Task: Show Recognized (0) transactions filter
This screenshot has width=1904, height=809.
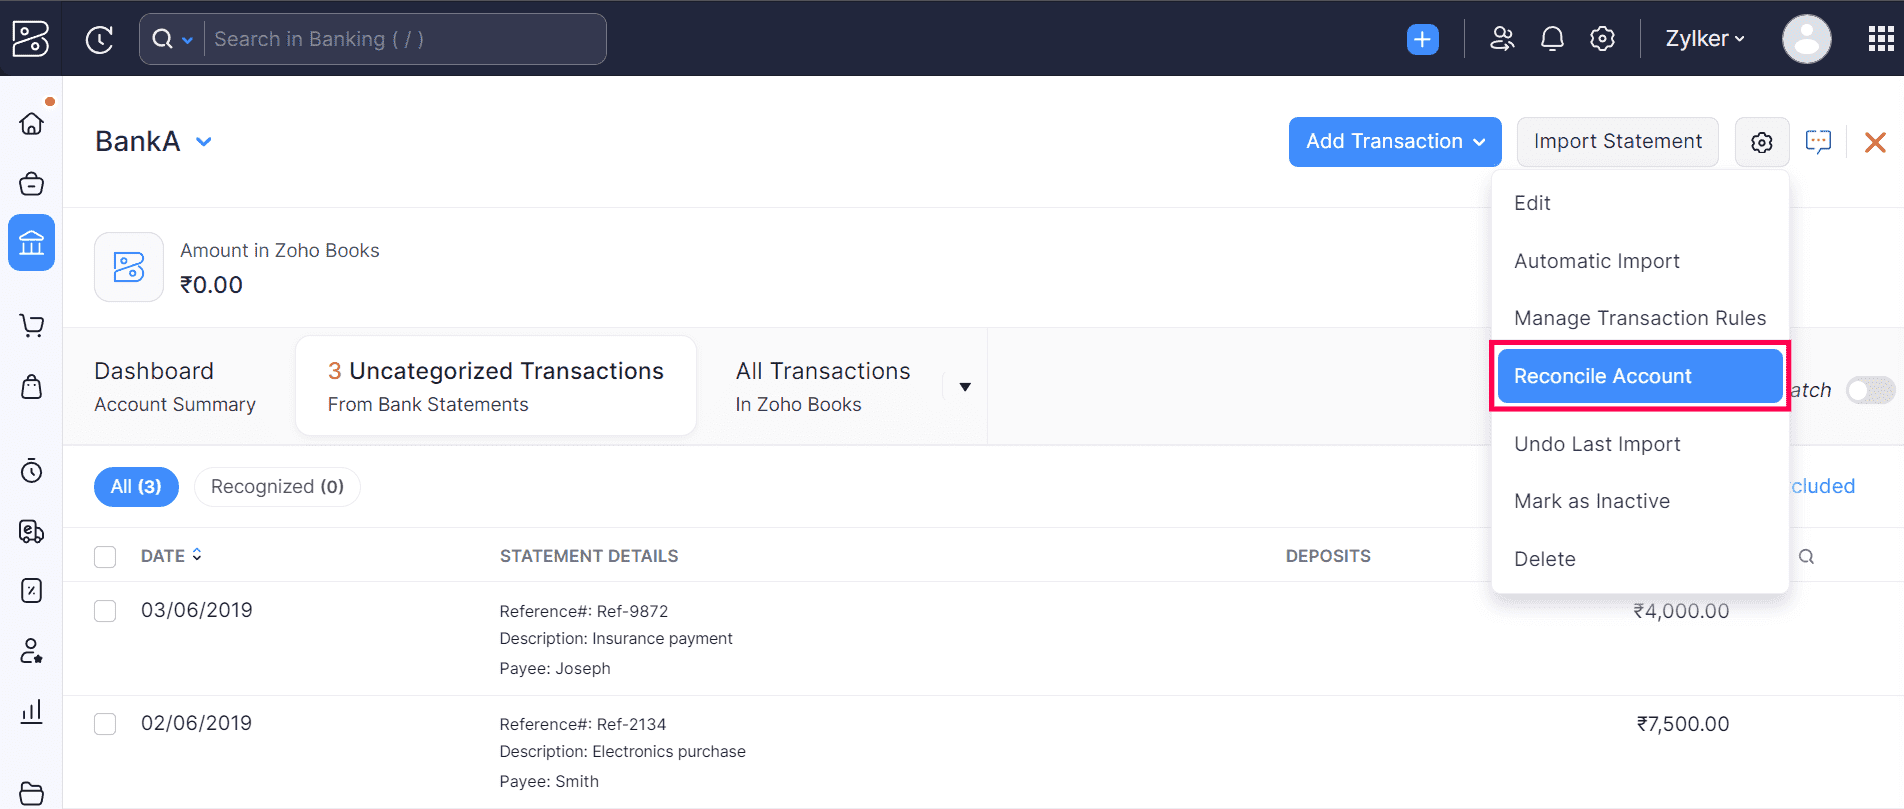Action: point(277,487)
